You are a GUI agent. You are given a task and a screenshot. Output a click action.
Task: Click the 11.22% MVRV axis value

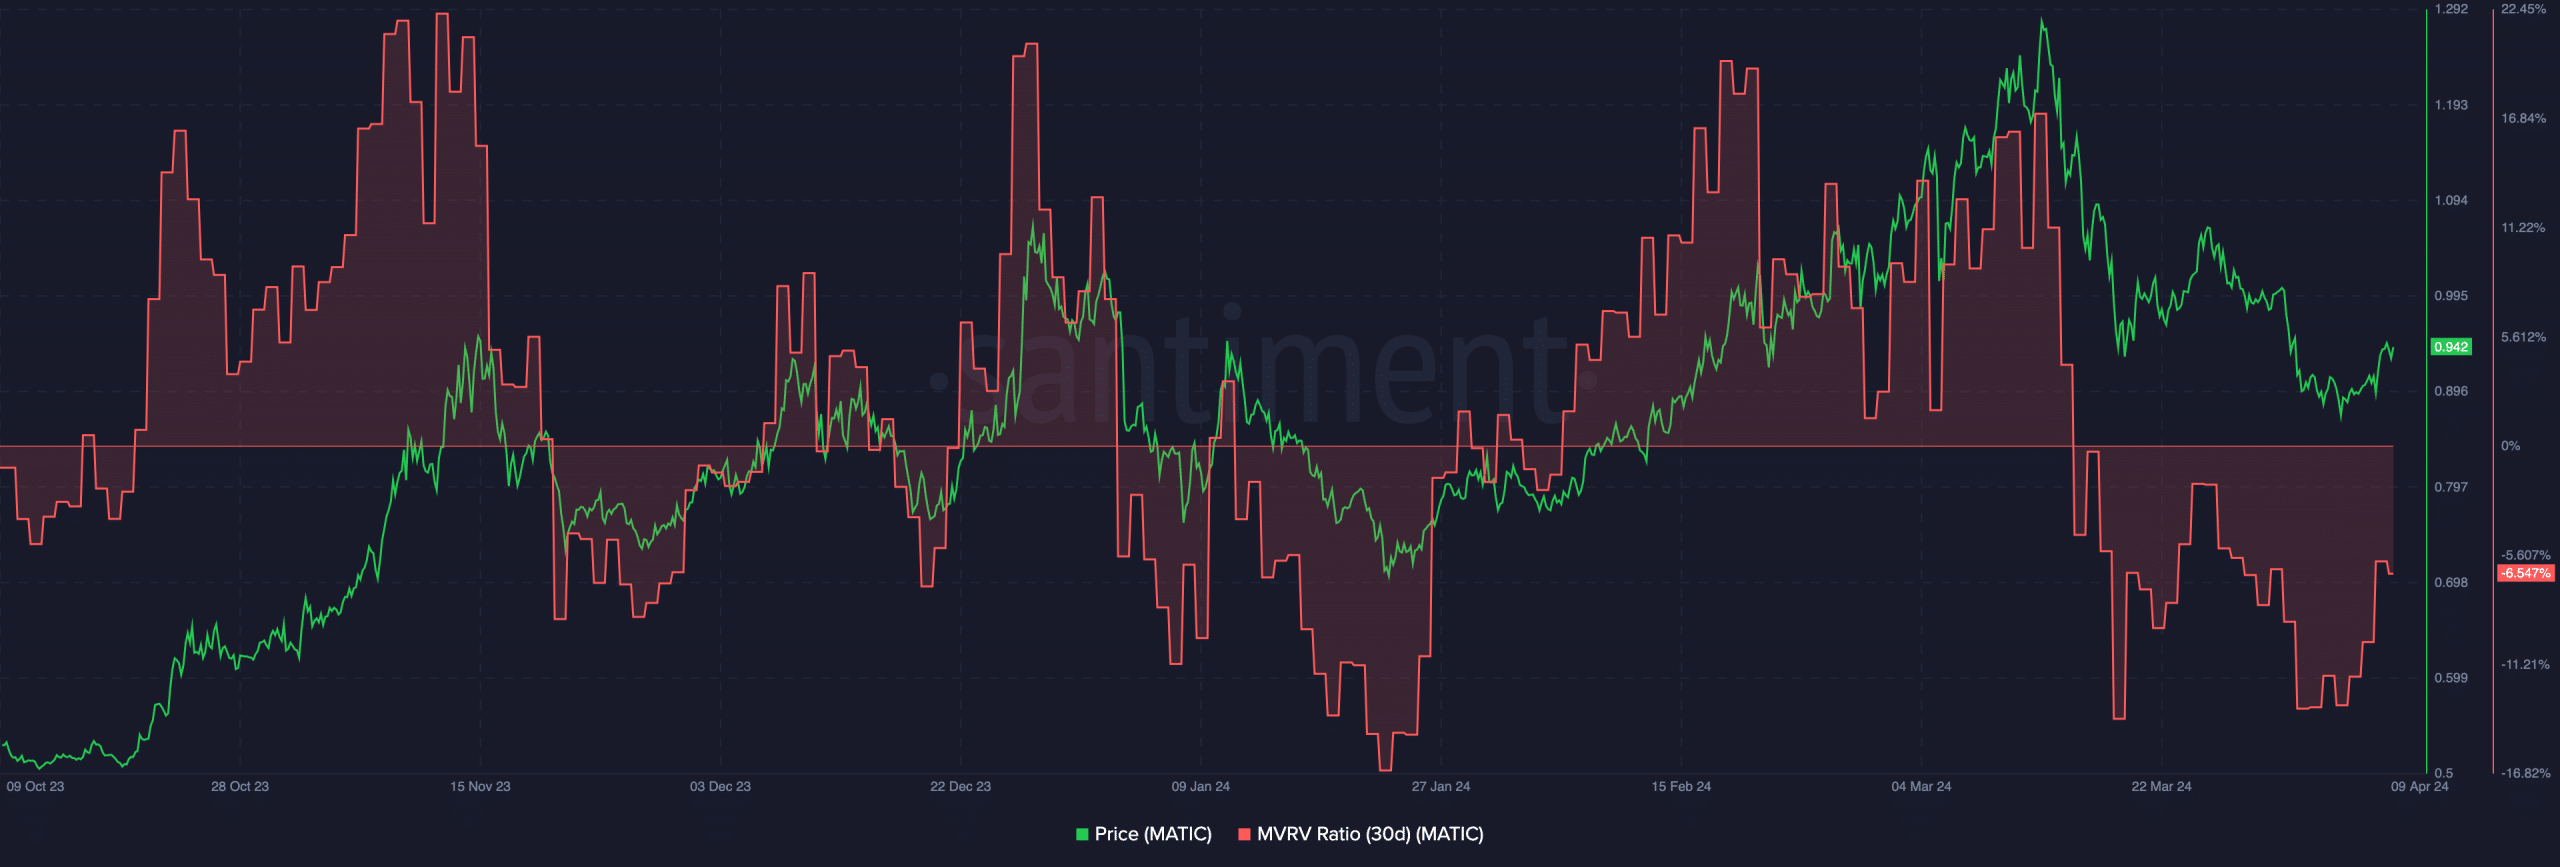point(2524,228)
